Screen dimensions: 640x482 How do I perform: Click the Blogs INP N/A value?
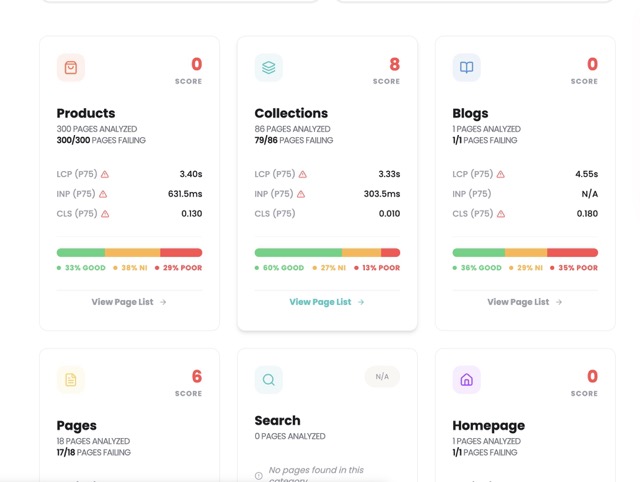pos(590,194)
